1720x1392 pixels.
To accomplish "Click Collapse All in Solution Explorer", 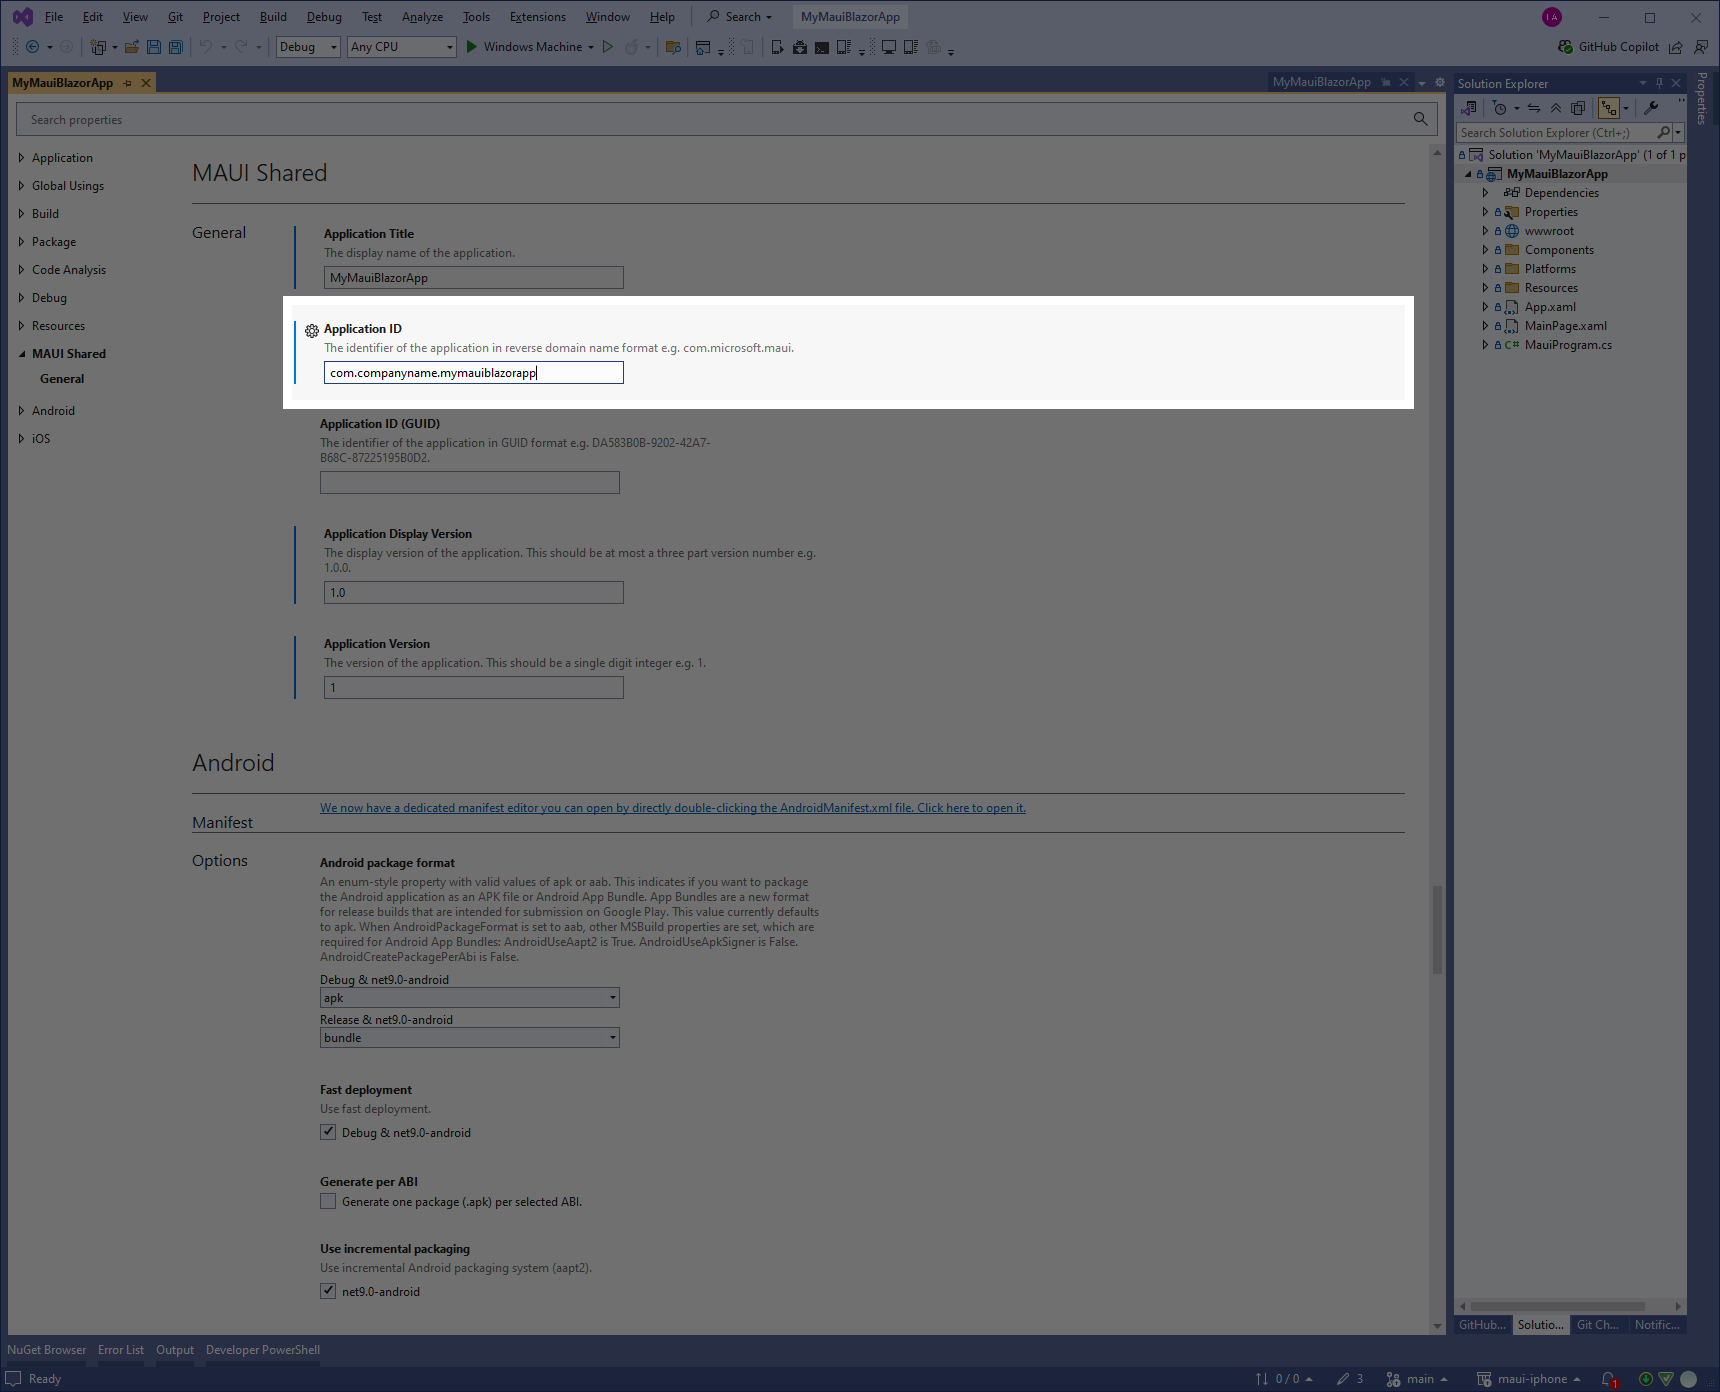I will coord(1556,108).
